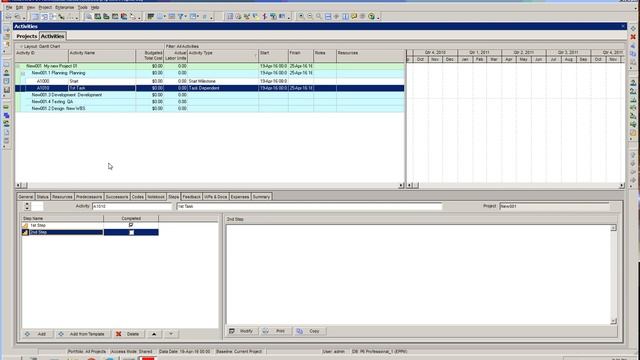Viewport: 640px width, 360px height.
Task: Open the Summary details tab
Action: [x=261, y=197]
